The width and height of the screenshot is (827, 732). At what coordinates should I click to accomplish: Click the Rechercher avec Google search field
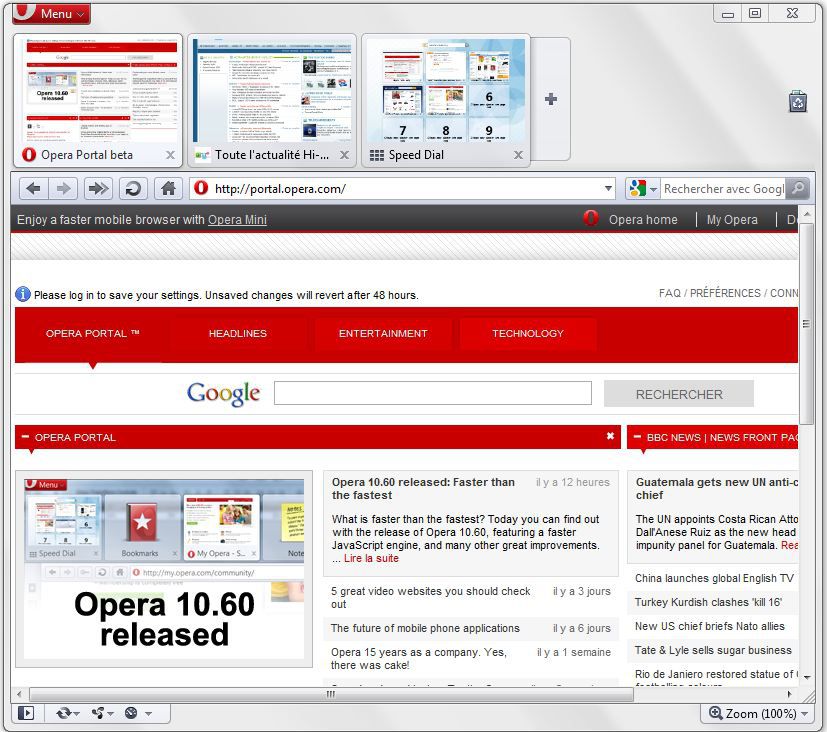(724, 188)
